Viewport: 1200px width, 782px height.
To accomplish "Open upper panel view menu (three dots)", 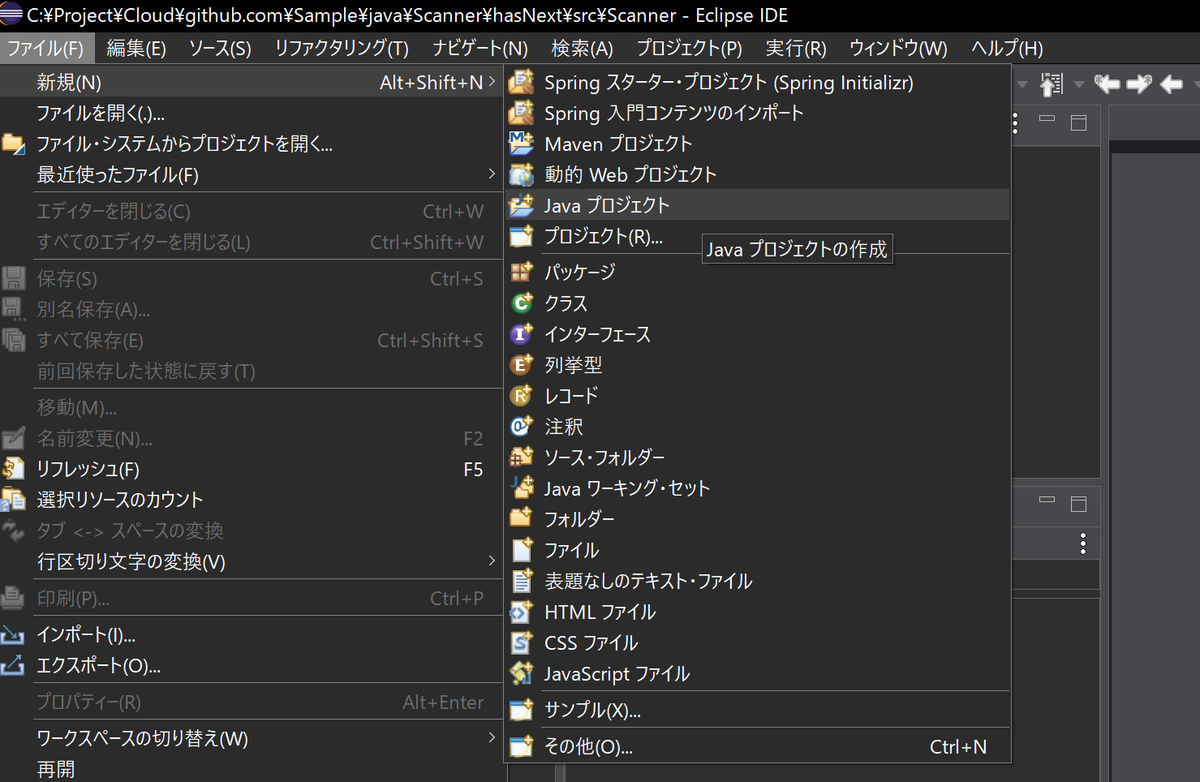I will (x=1016, y=123).
